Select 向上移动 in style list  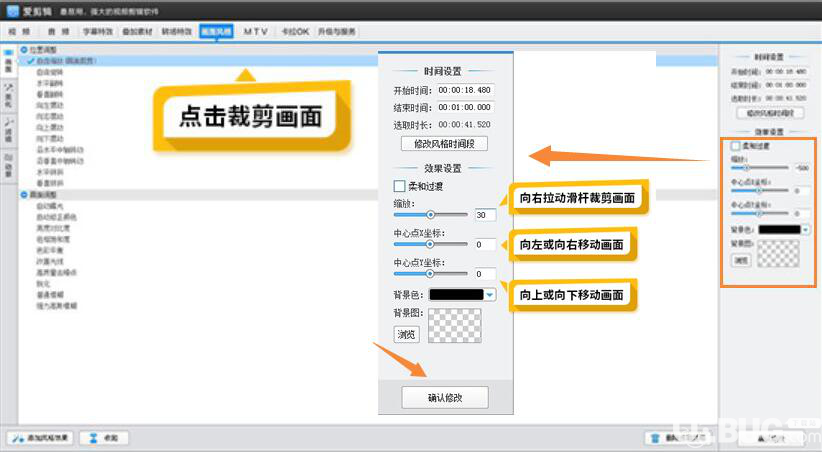coord(50,127)
